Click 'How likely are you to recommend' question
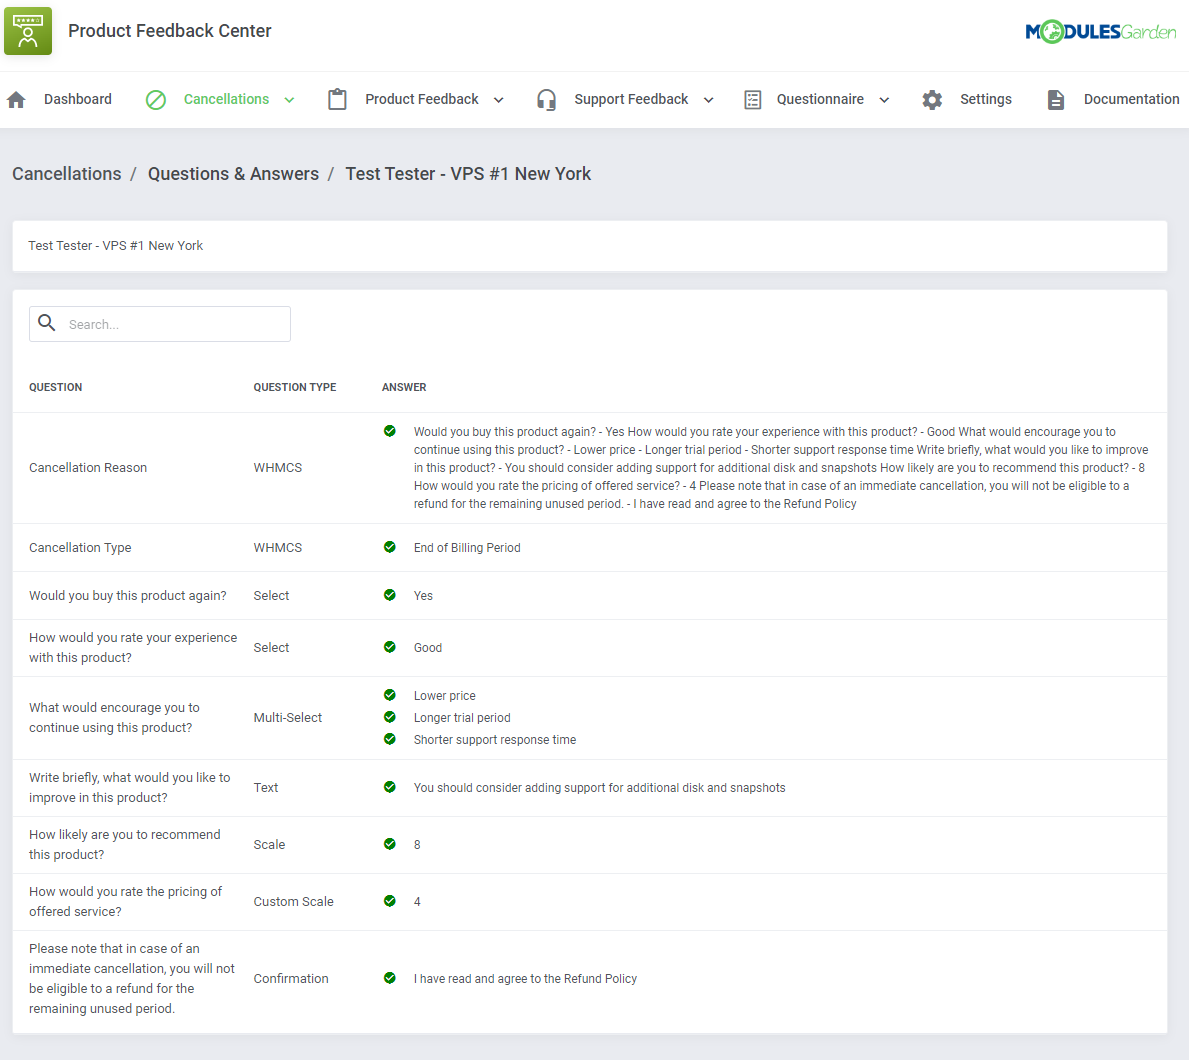This screenshot has width=1189, height=1060. (124, 845)
